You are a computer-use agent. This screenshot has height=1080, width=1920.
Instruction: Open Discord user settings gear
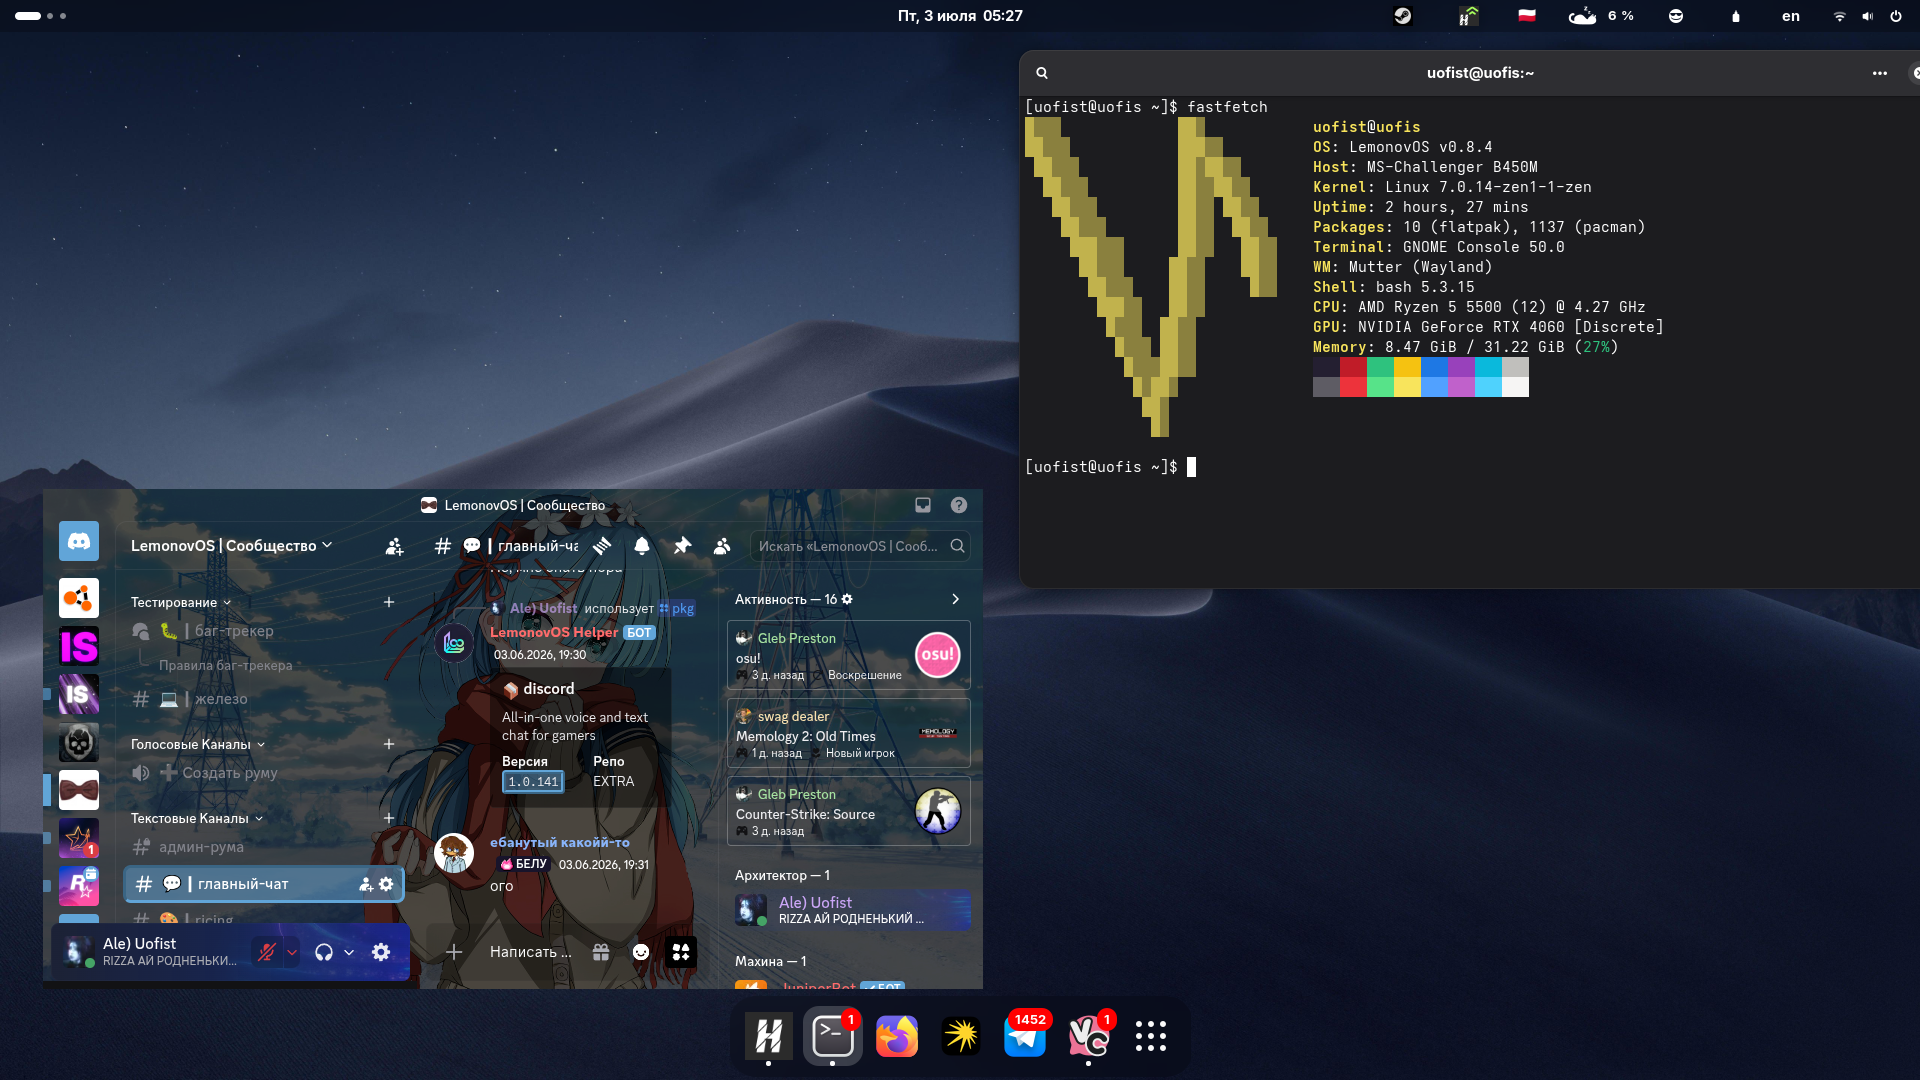coord(381,952)
